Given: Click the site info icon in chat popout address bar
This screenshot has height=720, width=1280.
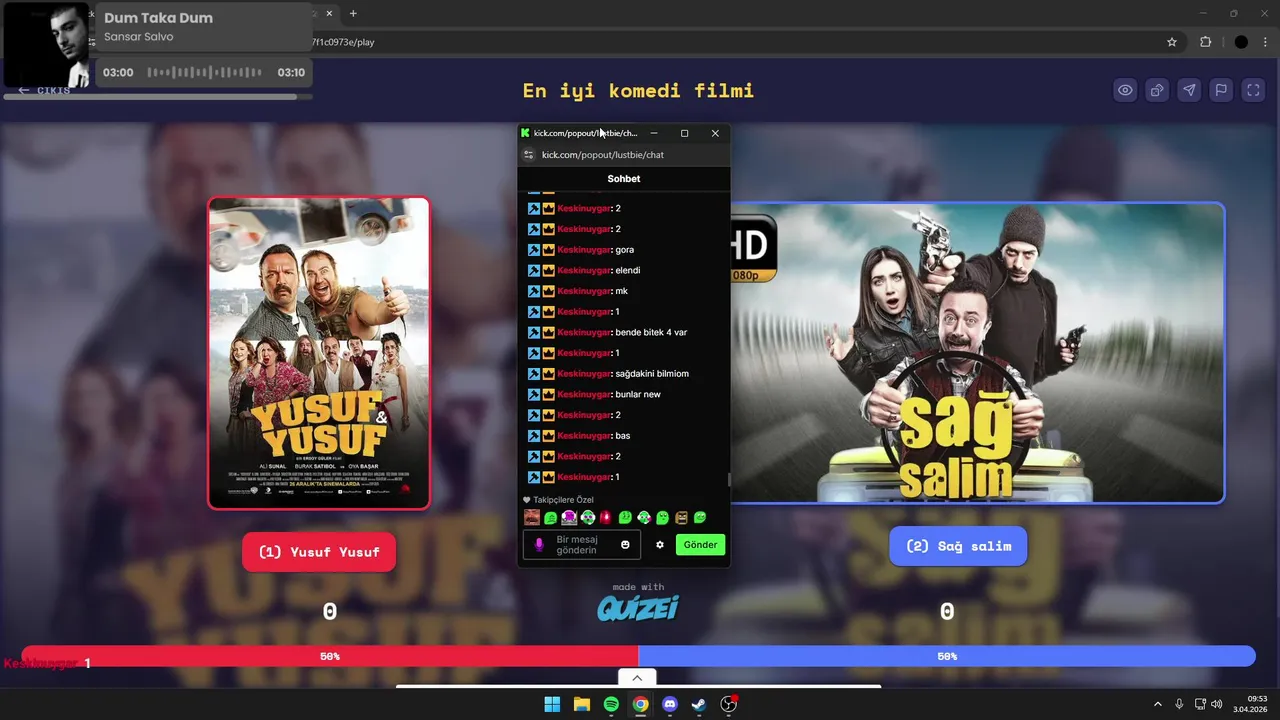Looking at the screenshot, I should tap(529, 155).
